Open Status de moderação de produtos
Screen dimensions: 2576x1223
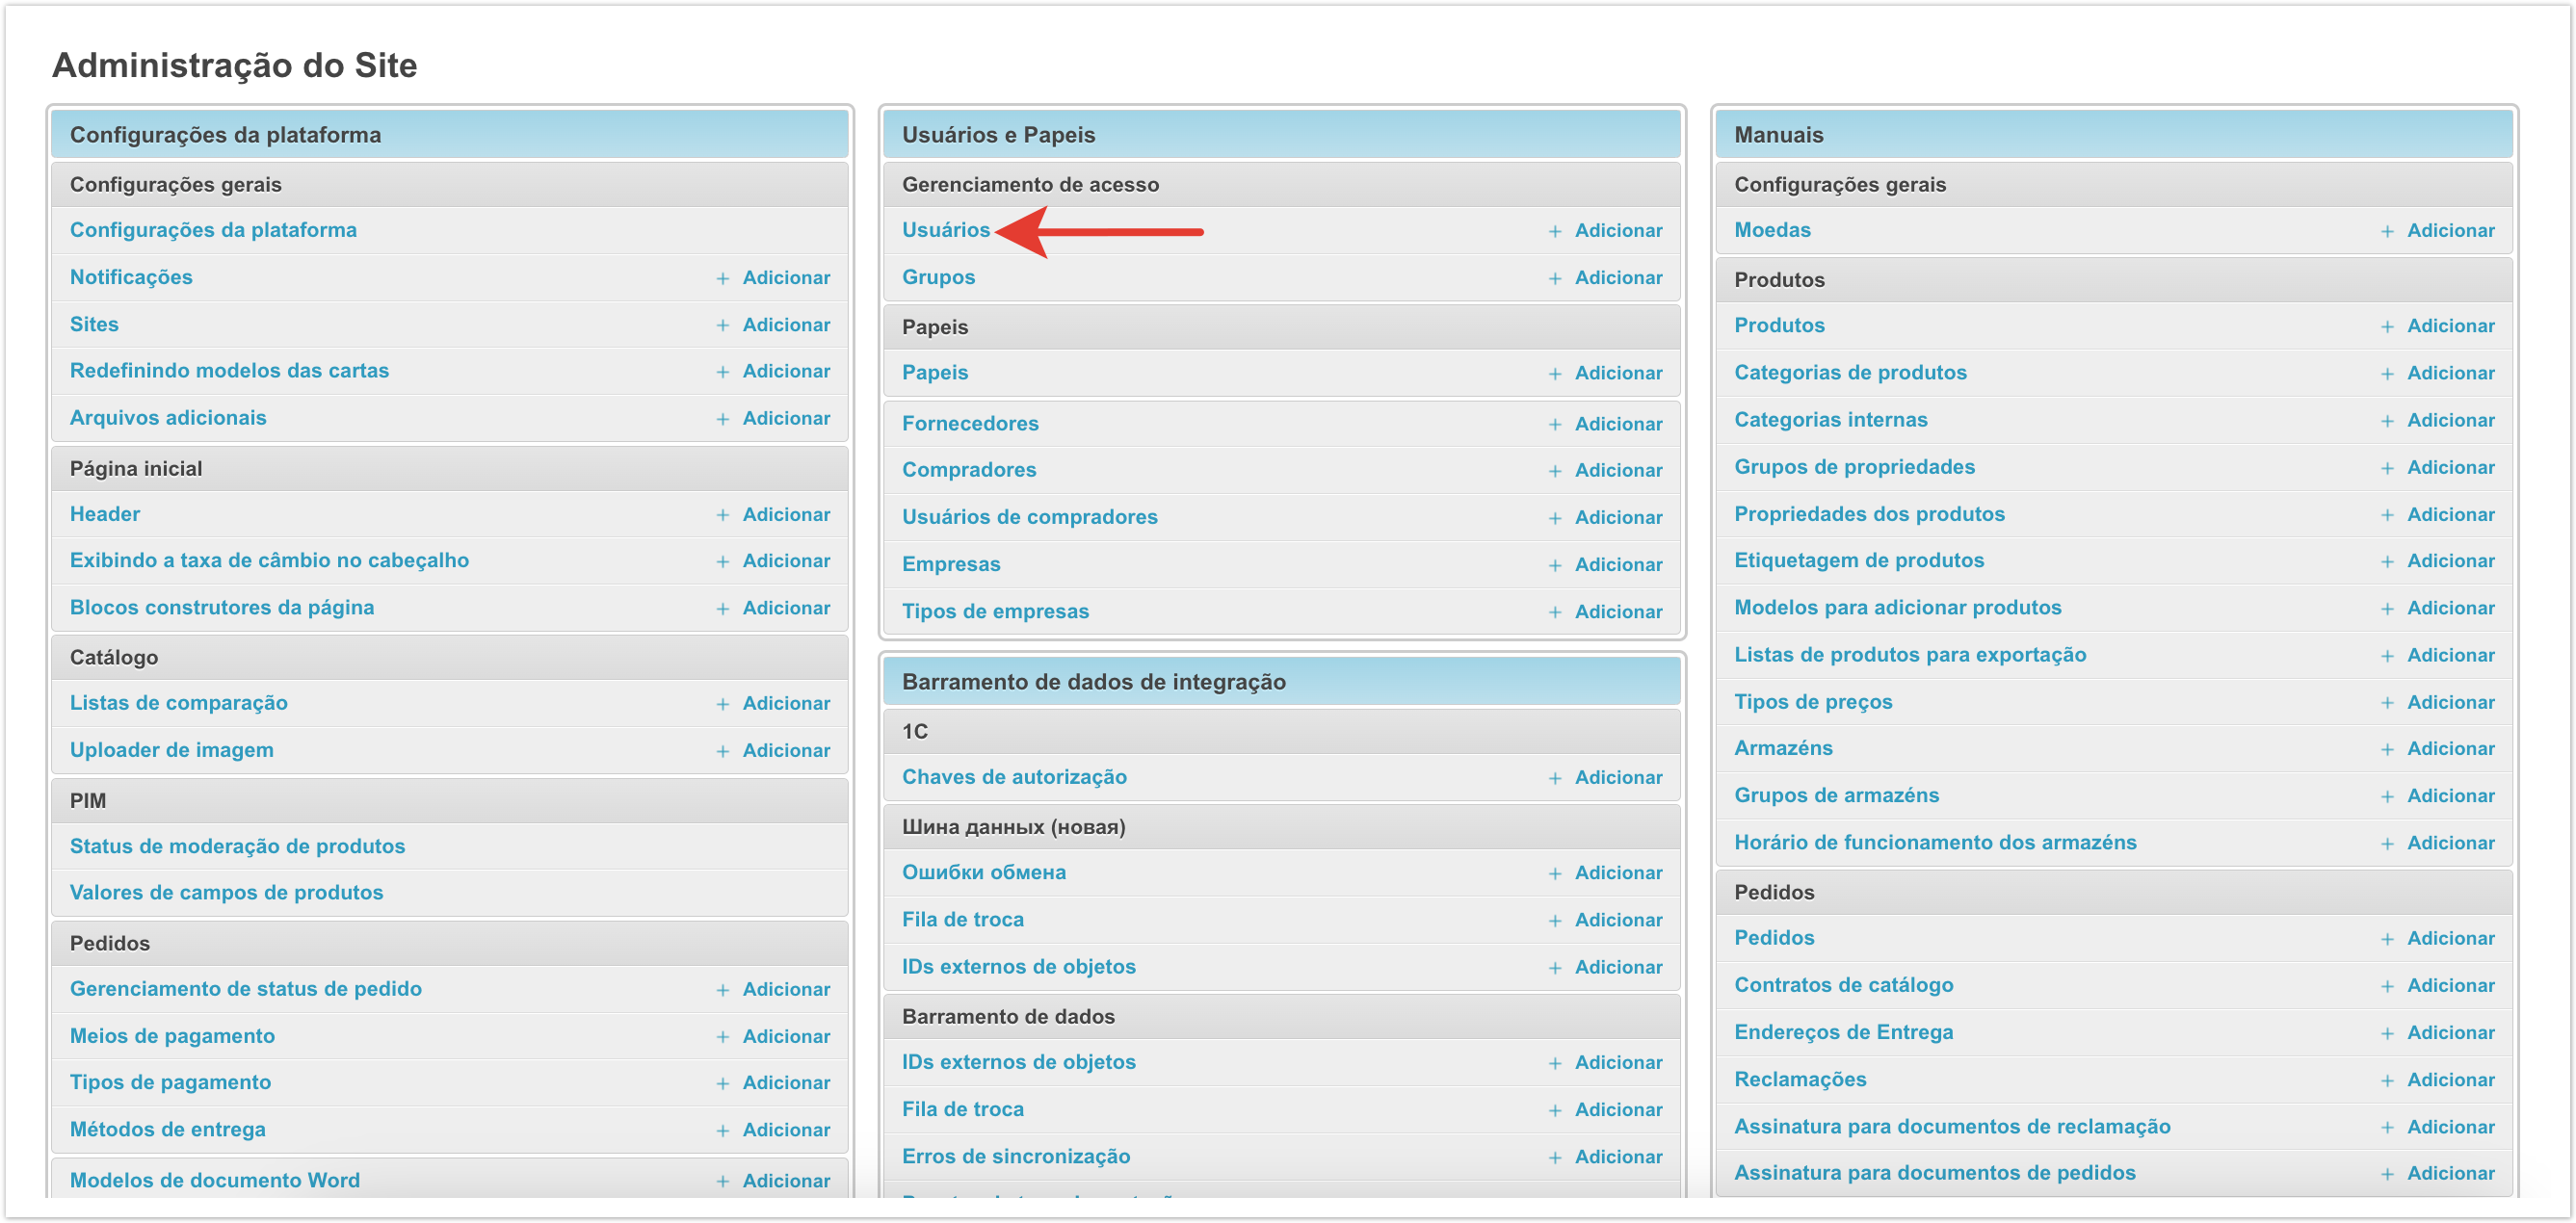click(237, 847)
